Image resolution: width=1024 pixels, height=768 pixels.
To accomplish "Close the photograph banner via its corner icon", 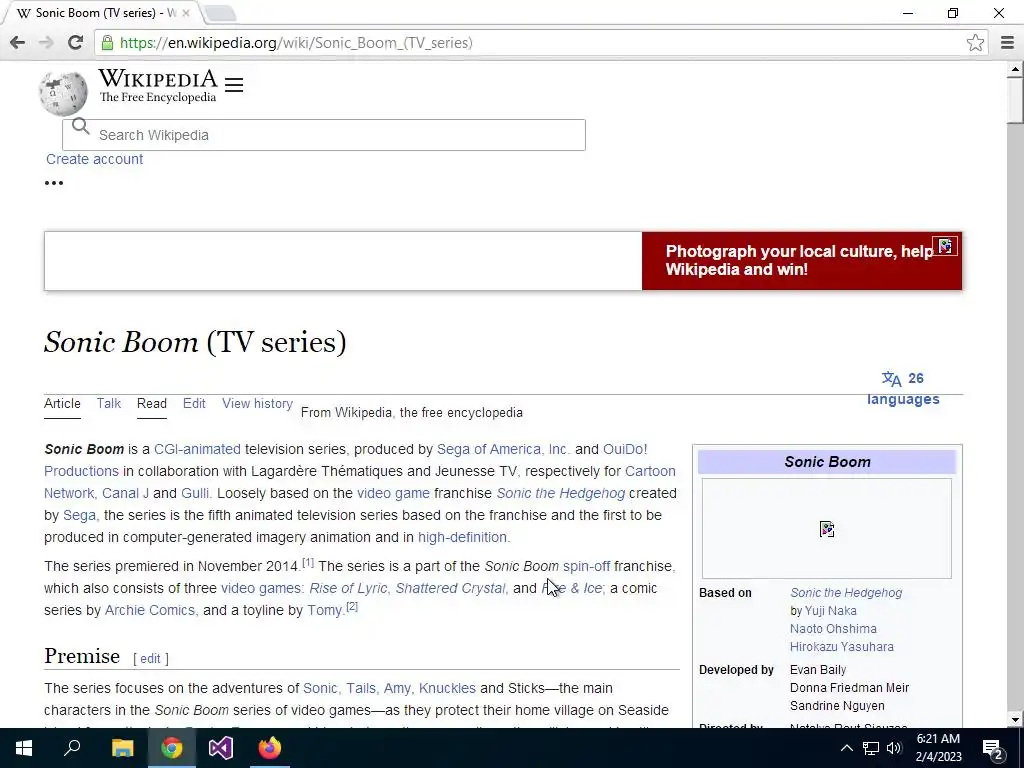I will click(x=945, y=246).
